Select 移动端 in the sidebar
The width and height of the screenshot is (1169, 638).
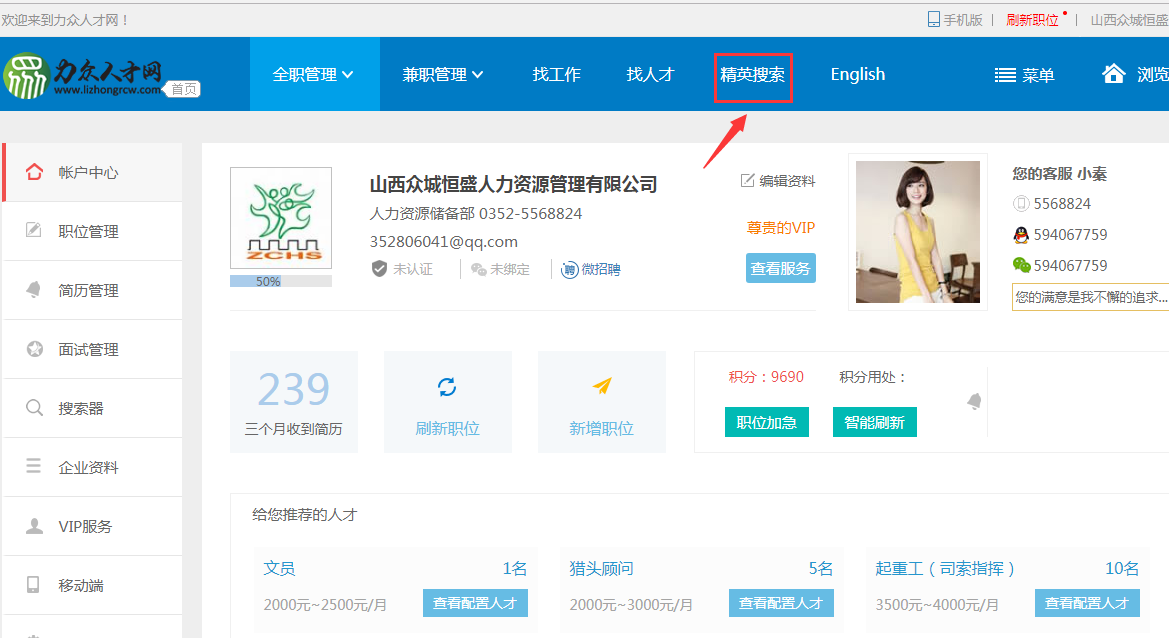92,584
